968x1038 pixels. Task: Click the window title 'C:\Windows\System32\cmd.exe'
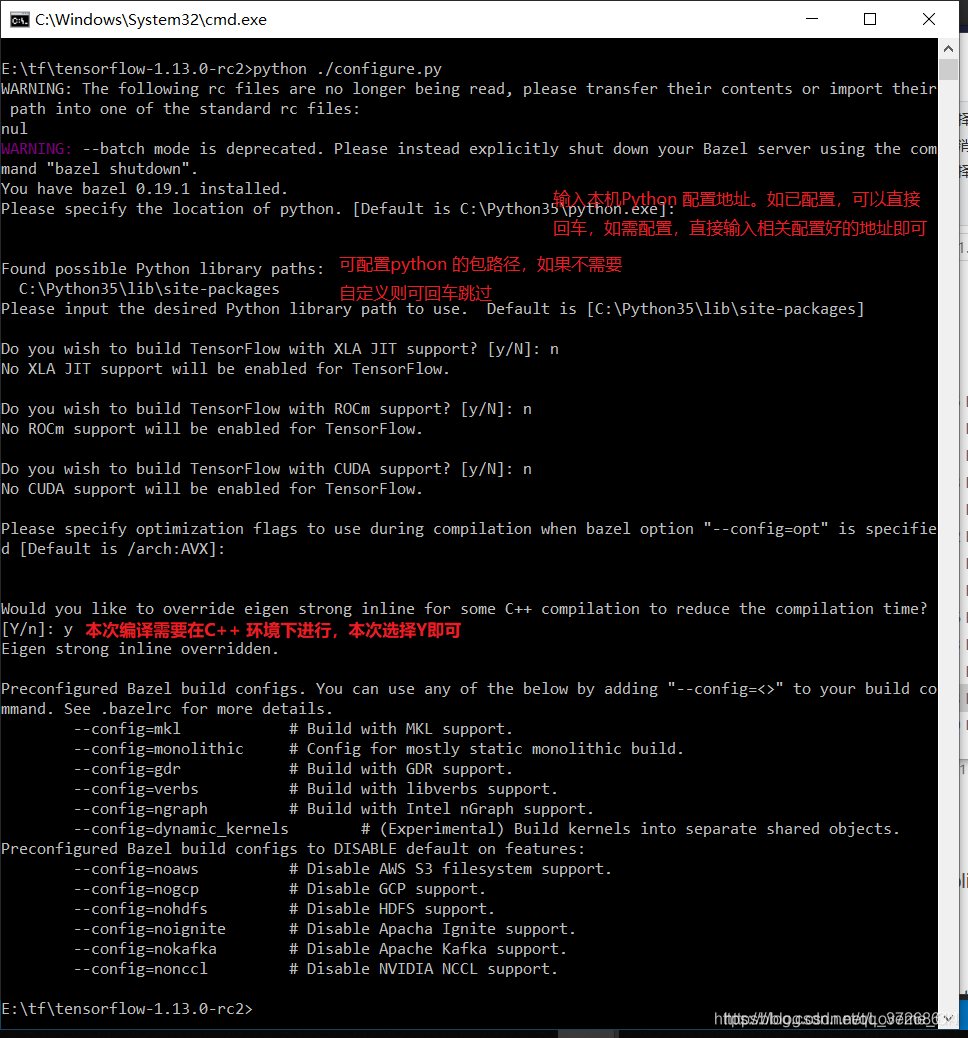pyautogui.click(x=151, y=20)
